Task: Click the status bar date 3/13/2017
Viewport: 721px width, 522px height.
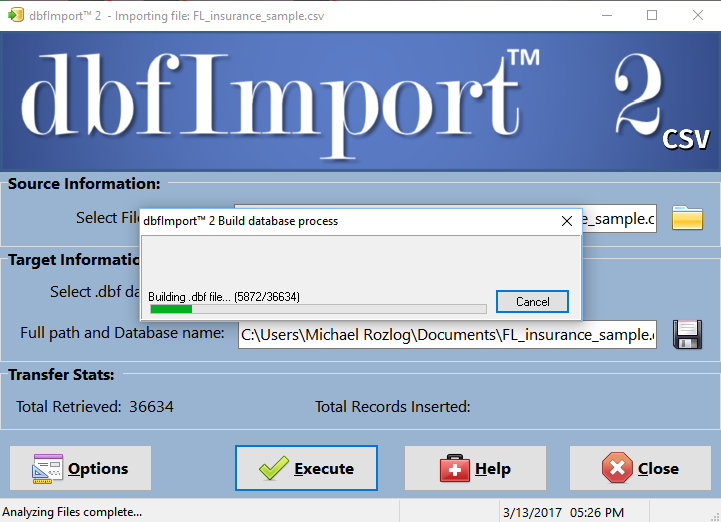Action: coord(532,512)
